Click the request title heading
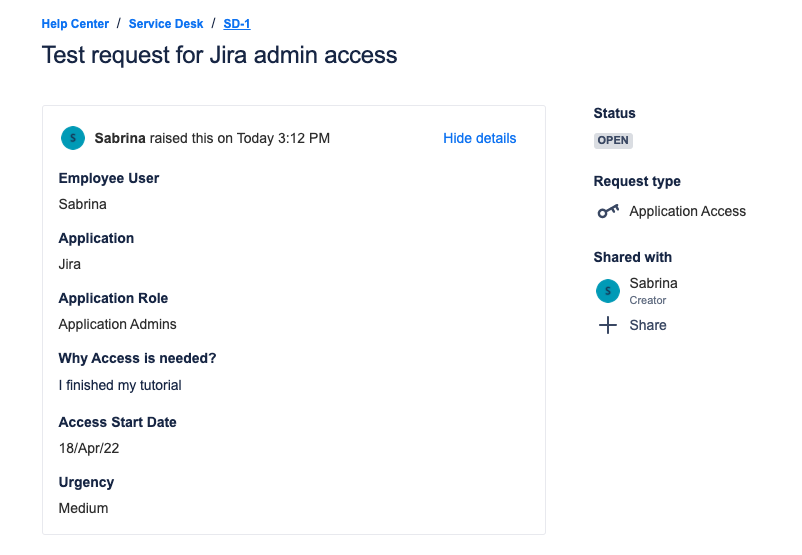Screen dimensions: 802x555 coord(219,55)
